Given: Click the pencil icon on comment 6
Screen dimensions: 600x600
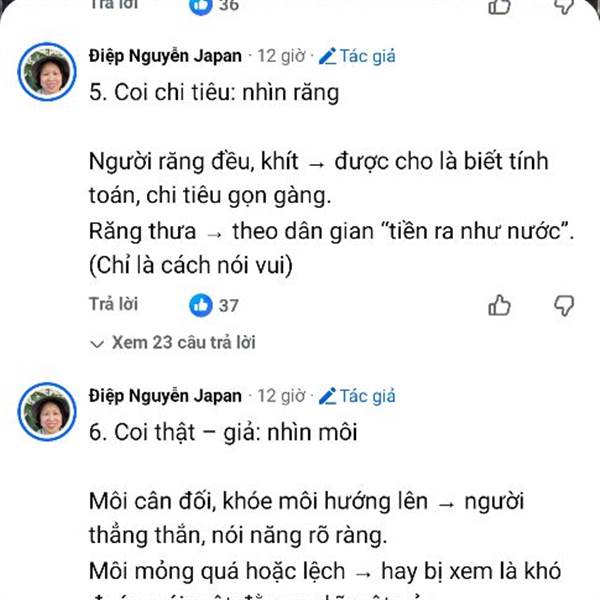Looking at the screenshot, I should [327, 395].
